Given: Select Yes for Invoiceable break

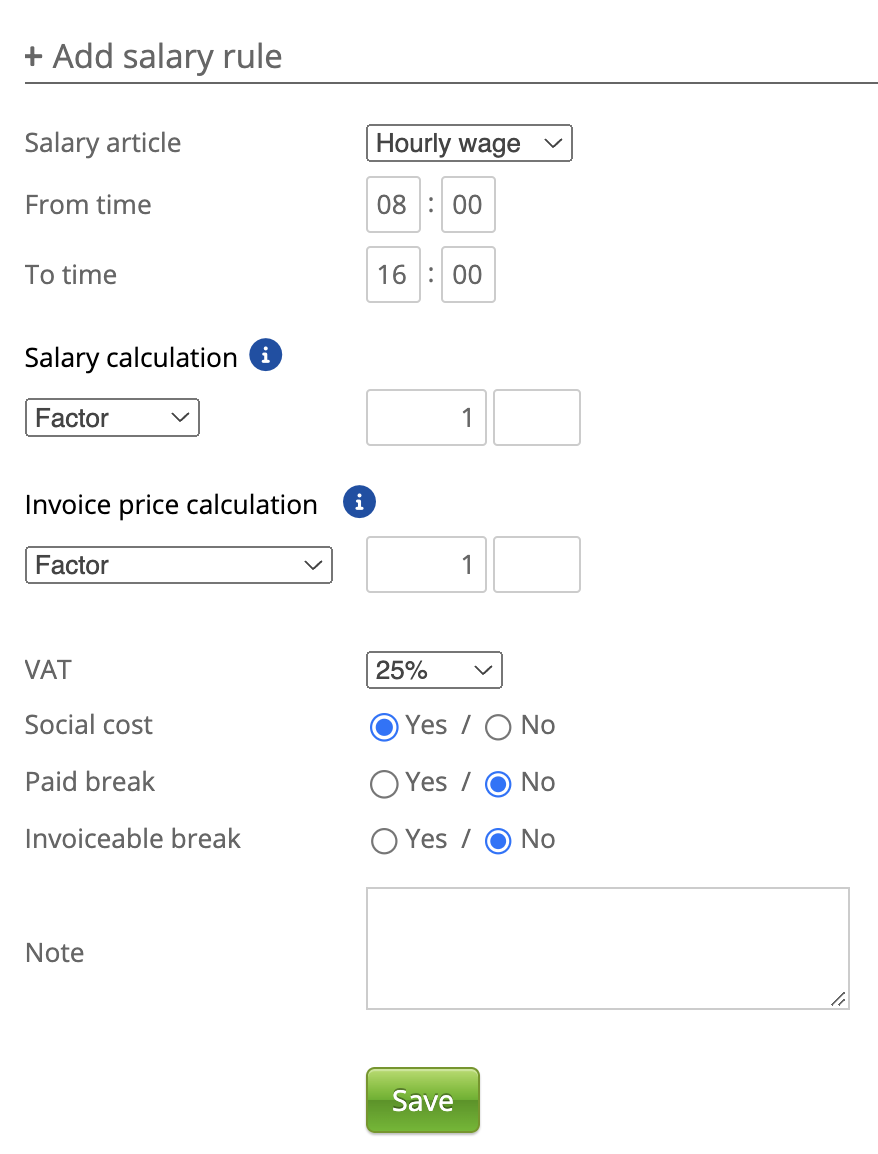Looking at the screenshot, I should 384,841.
